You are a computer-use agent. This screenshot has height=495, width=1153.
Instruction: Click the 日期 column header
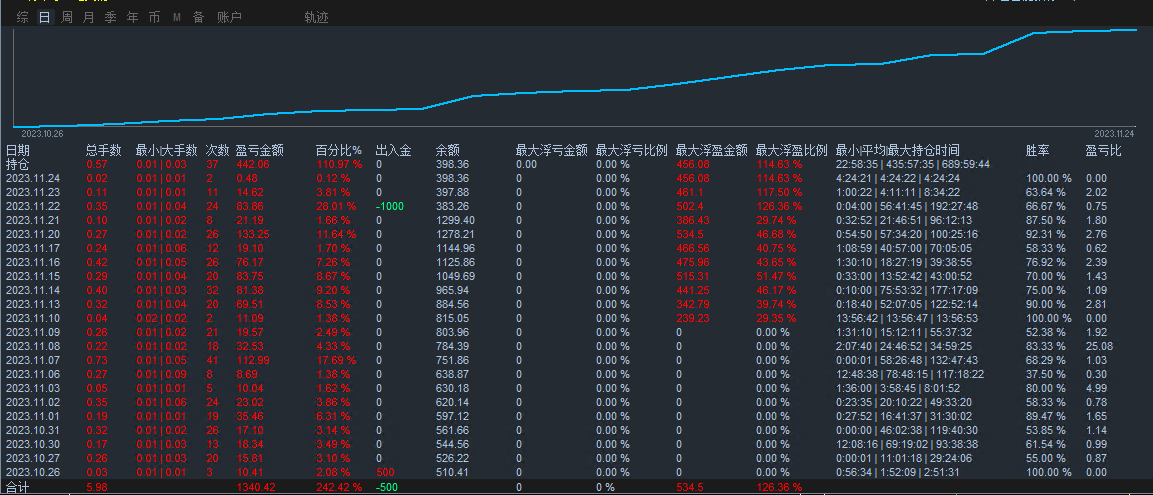coord(18,151)
